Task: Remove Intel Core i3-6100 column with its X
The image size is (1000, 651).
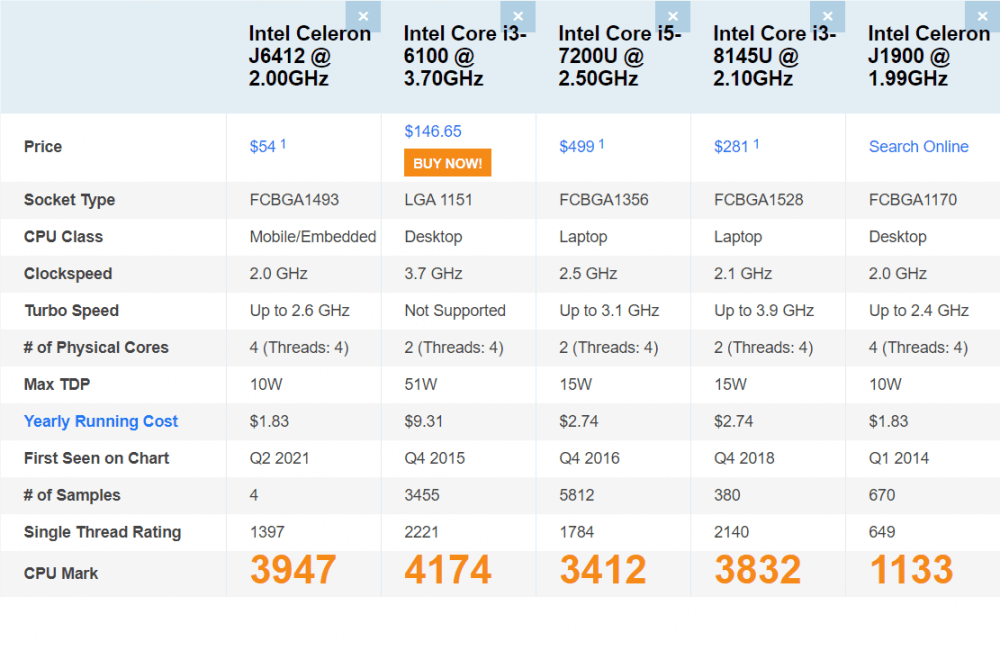Action: 518,17
